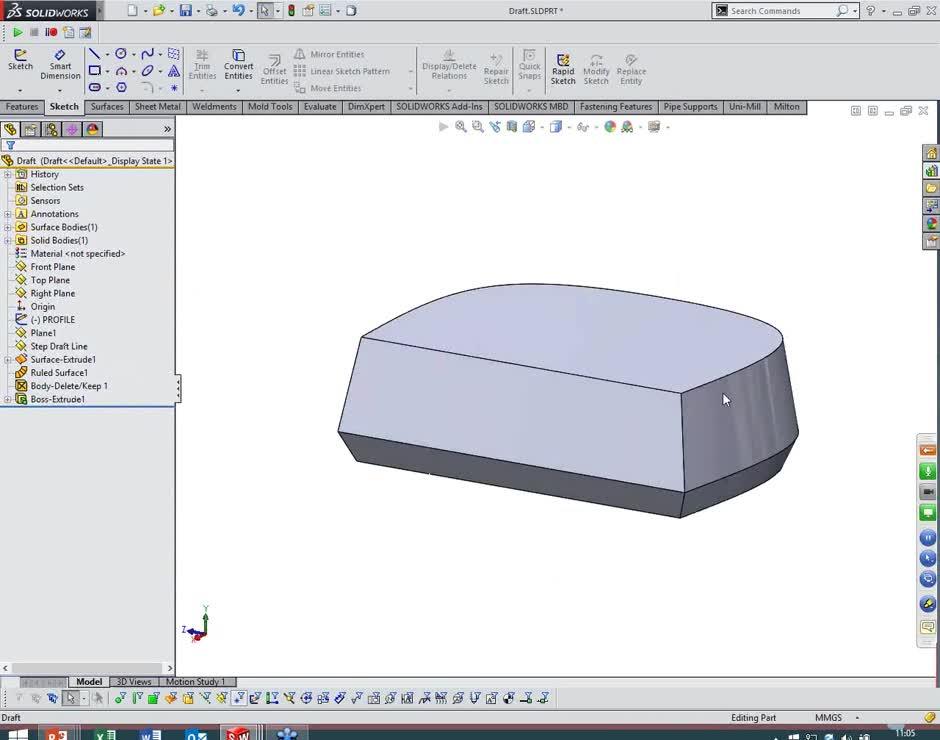This screenshot has height=740, width=940.
Task: Click the Convert Entities tool
Action: 238,65
